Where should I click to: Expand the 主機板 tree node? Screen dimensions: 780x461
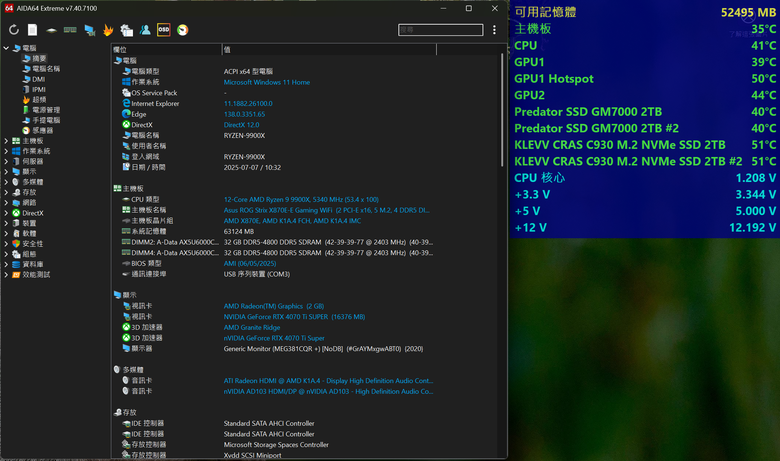[x=6, y=141]
